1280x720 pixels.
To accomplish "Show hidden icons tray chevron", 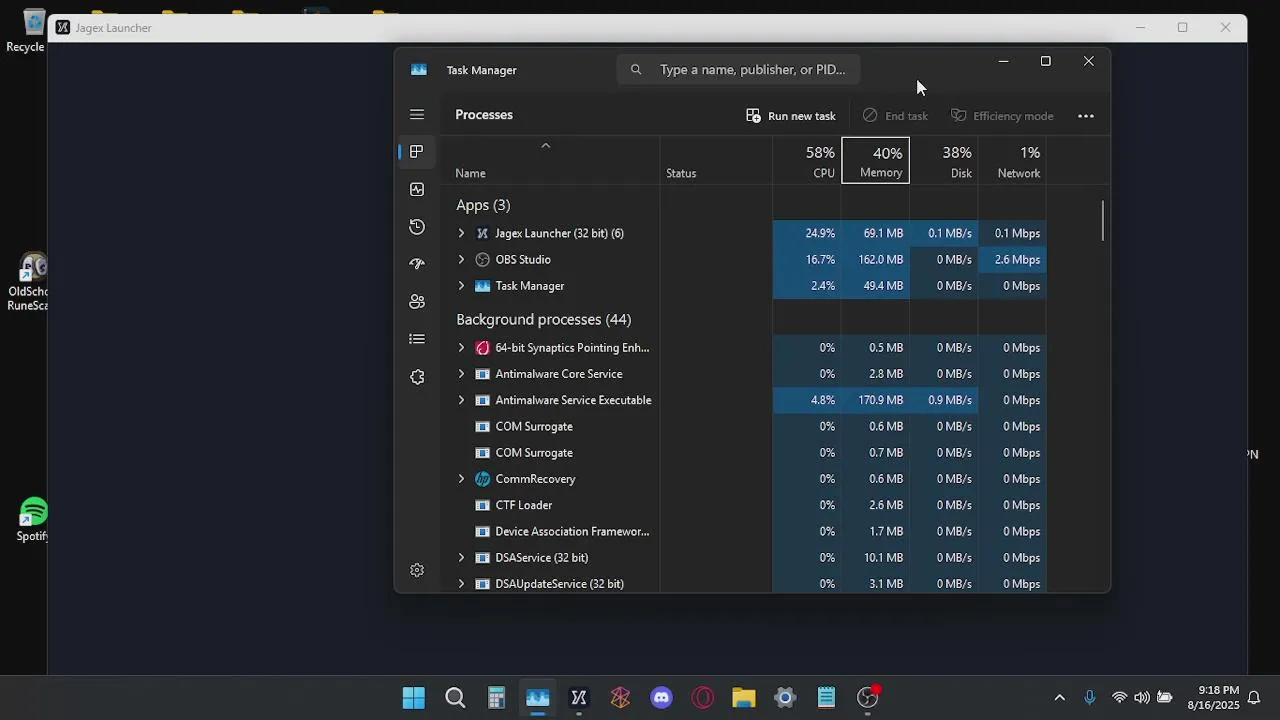I will click(1060, 698).
